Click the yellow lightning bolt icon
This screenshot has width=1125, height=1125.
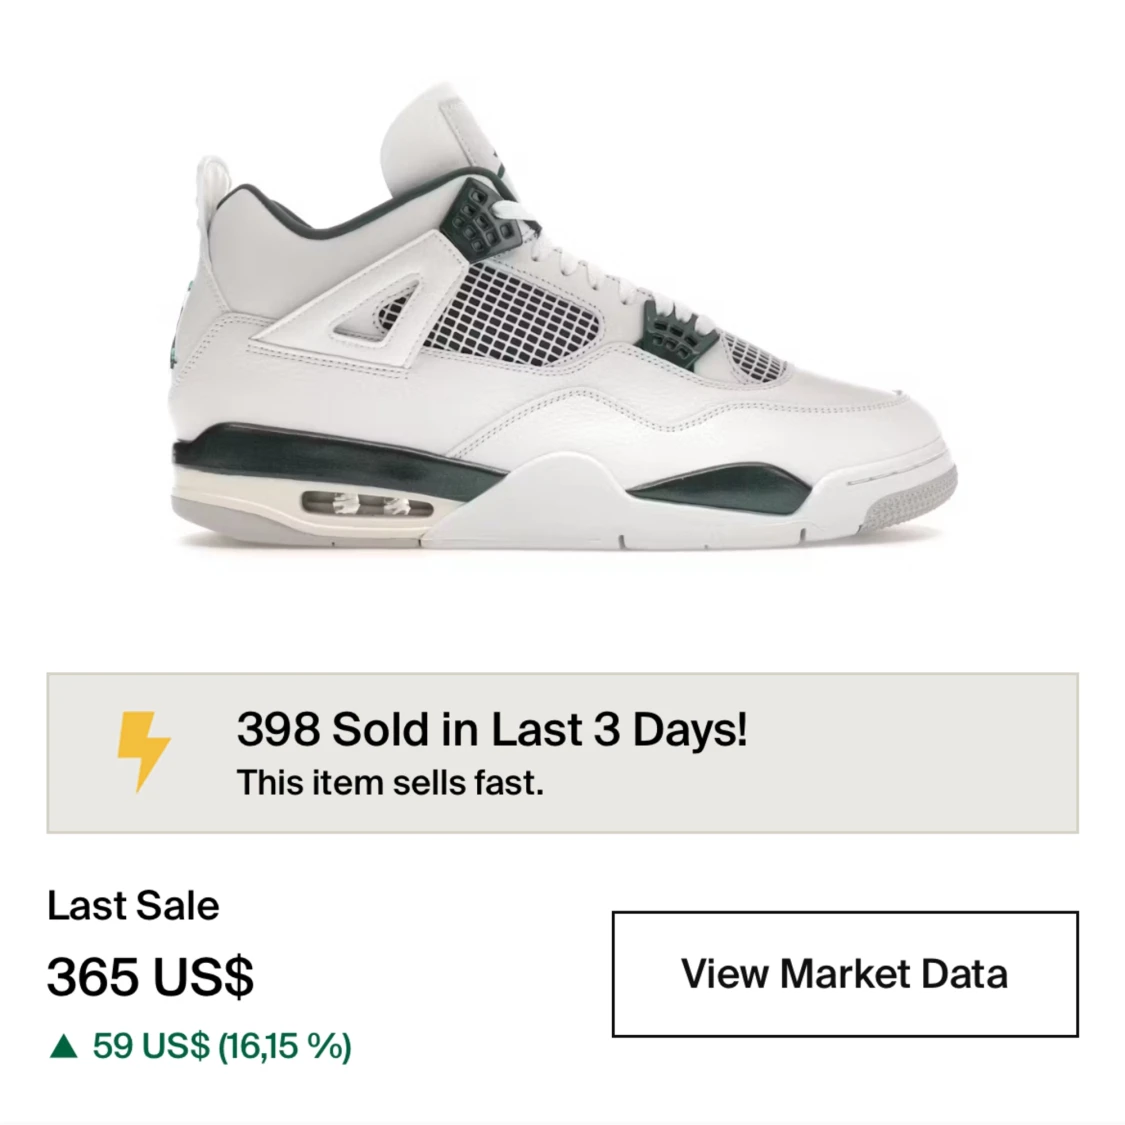143,751
